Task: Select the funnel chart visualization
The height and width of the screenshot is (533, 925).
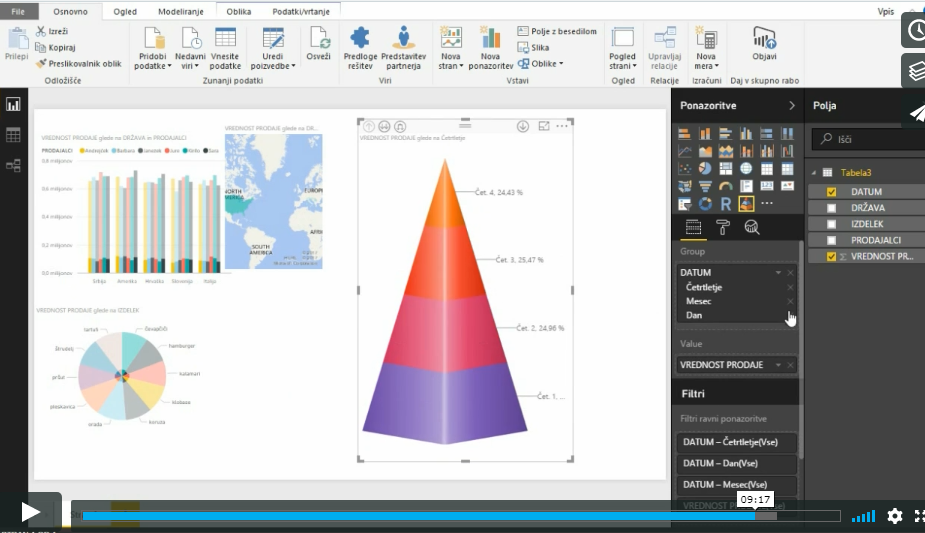Action: [705, 186]
